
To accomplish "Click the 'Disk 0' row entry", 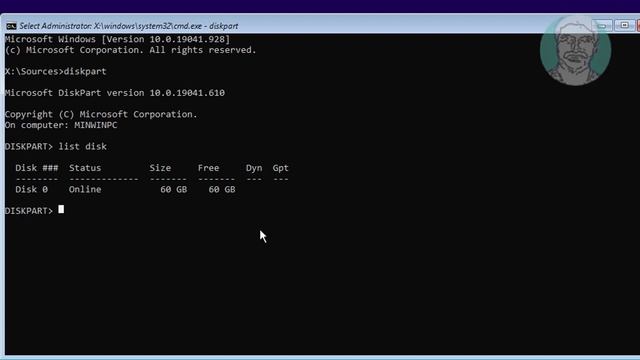I will pyautogui.click(x=31, y=189).
